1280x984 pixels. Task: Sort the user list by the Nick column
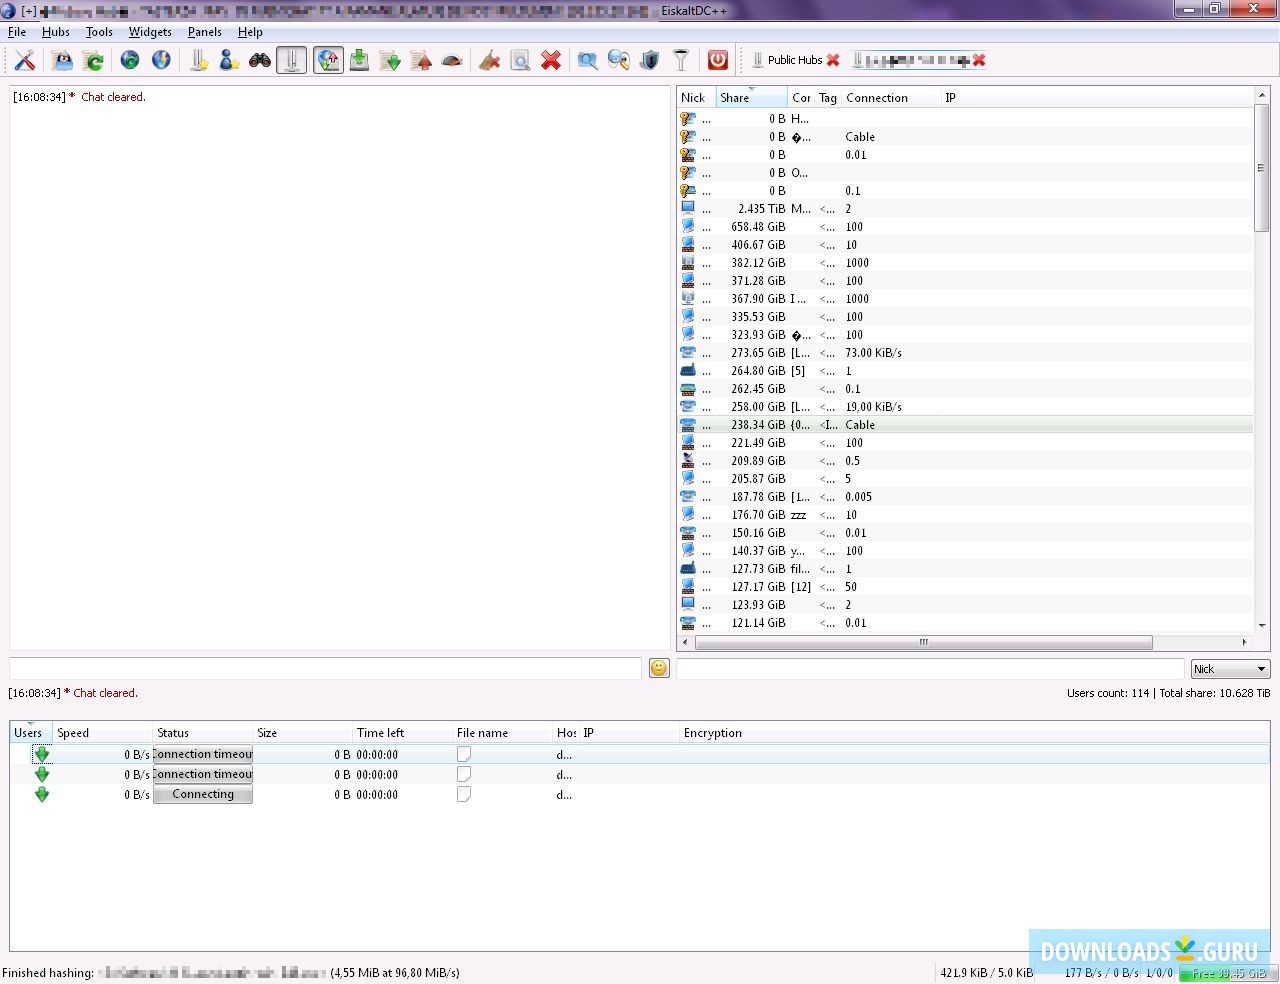click(x=696, y=98)
